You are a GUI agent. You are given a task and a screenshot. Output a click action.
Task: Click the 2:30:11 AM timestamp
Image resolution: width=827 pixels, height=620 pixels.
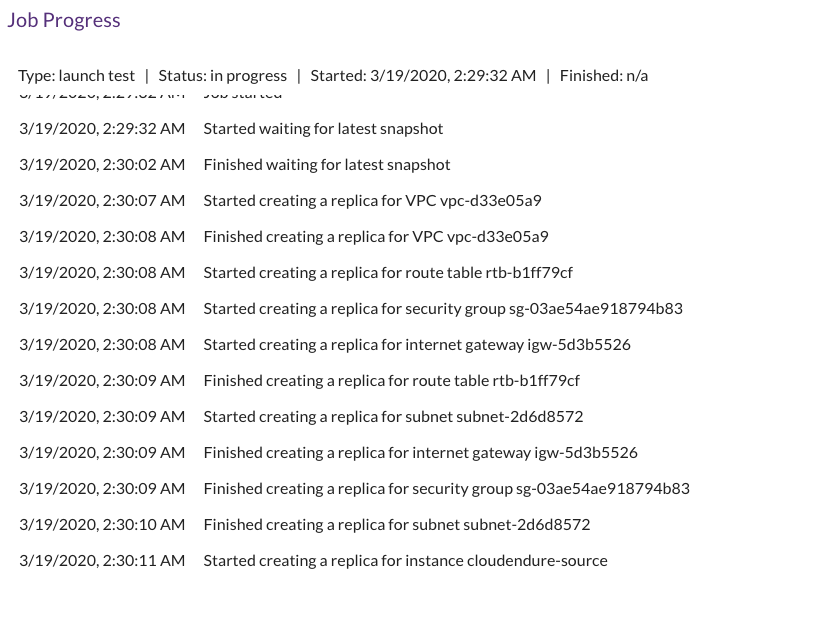pos(102,560)
